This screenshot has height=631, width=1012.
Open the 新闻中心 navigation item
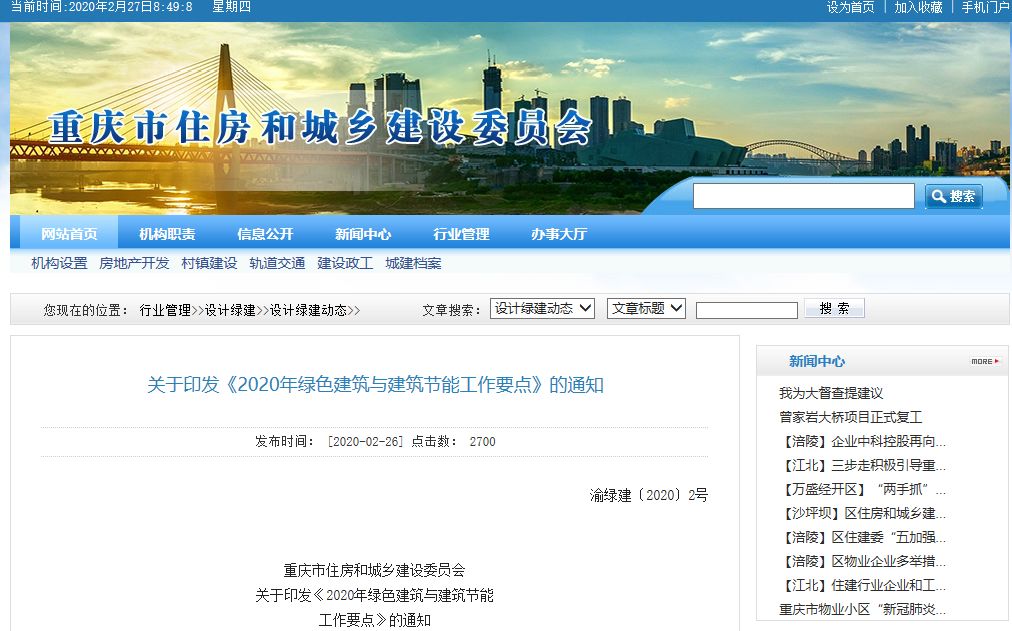click(363, 234)
